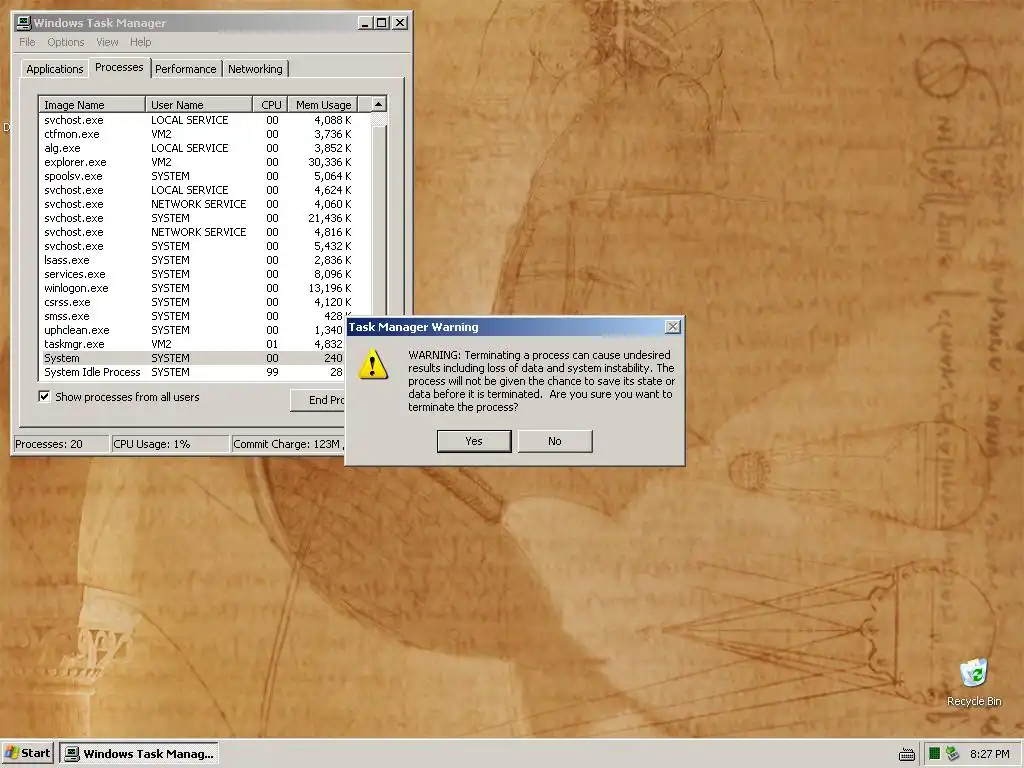This screenshot has height=768, width=1024.
Task: Click the keyboard icon in system tray
Action: click(x=906, y=754)
